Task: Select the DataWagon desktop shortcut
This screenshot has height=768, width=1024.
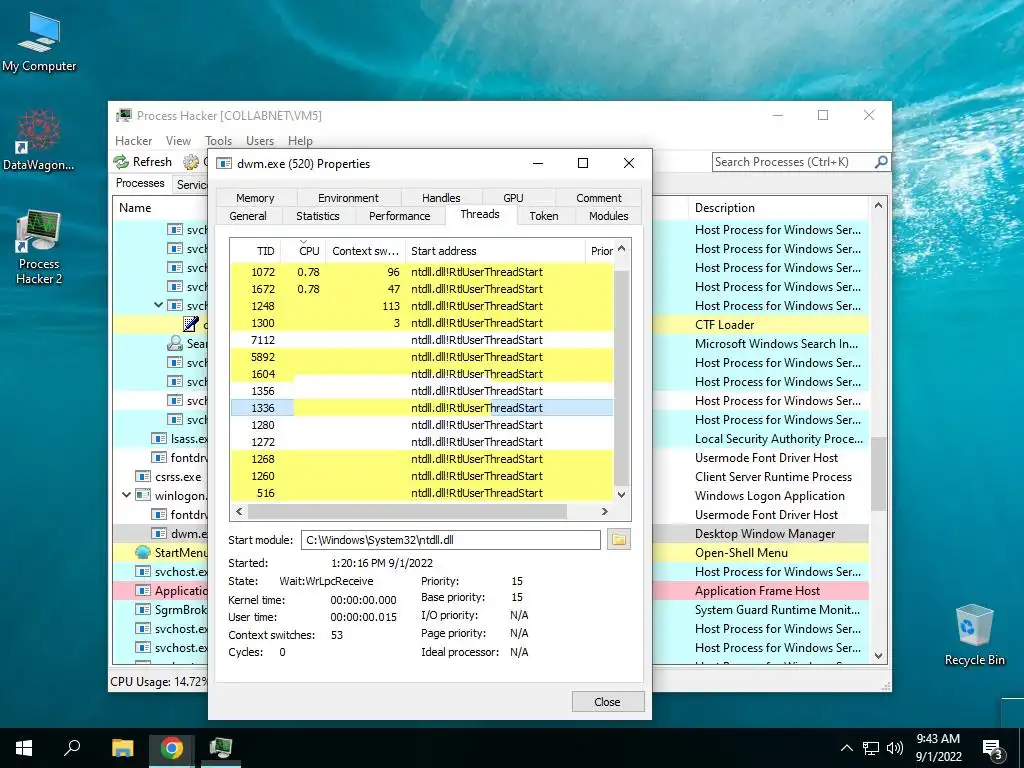Action: click(39, 139)
